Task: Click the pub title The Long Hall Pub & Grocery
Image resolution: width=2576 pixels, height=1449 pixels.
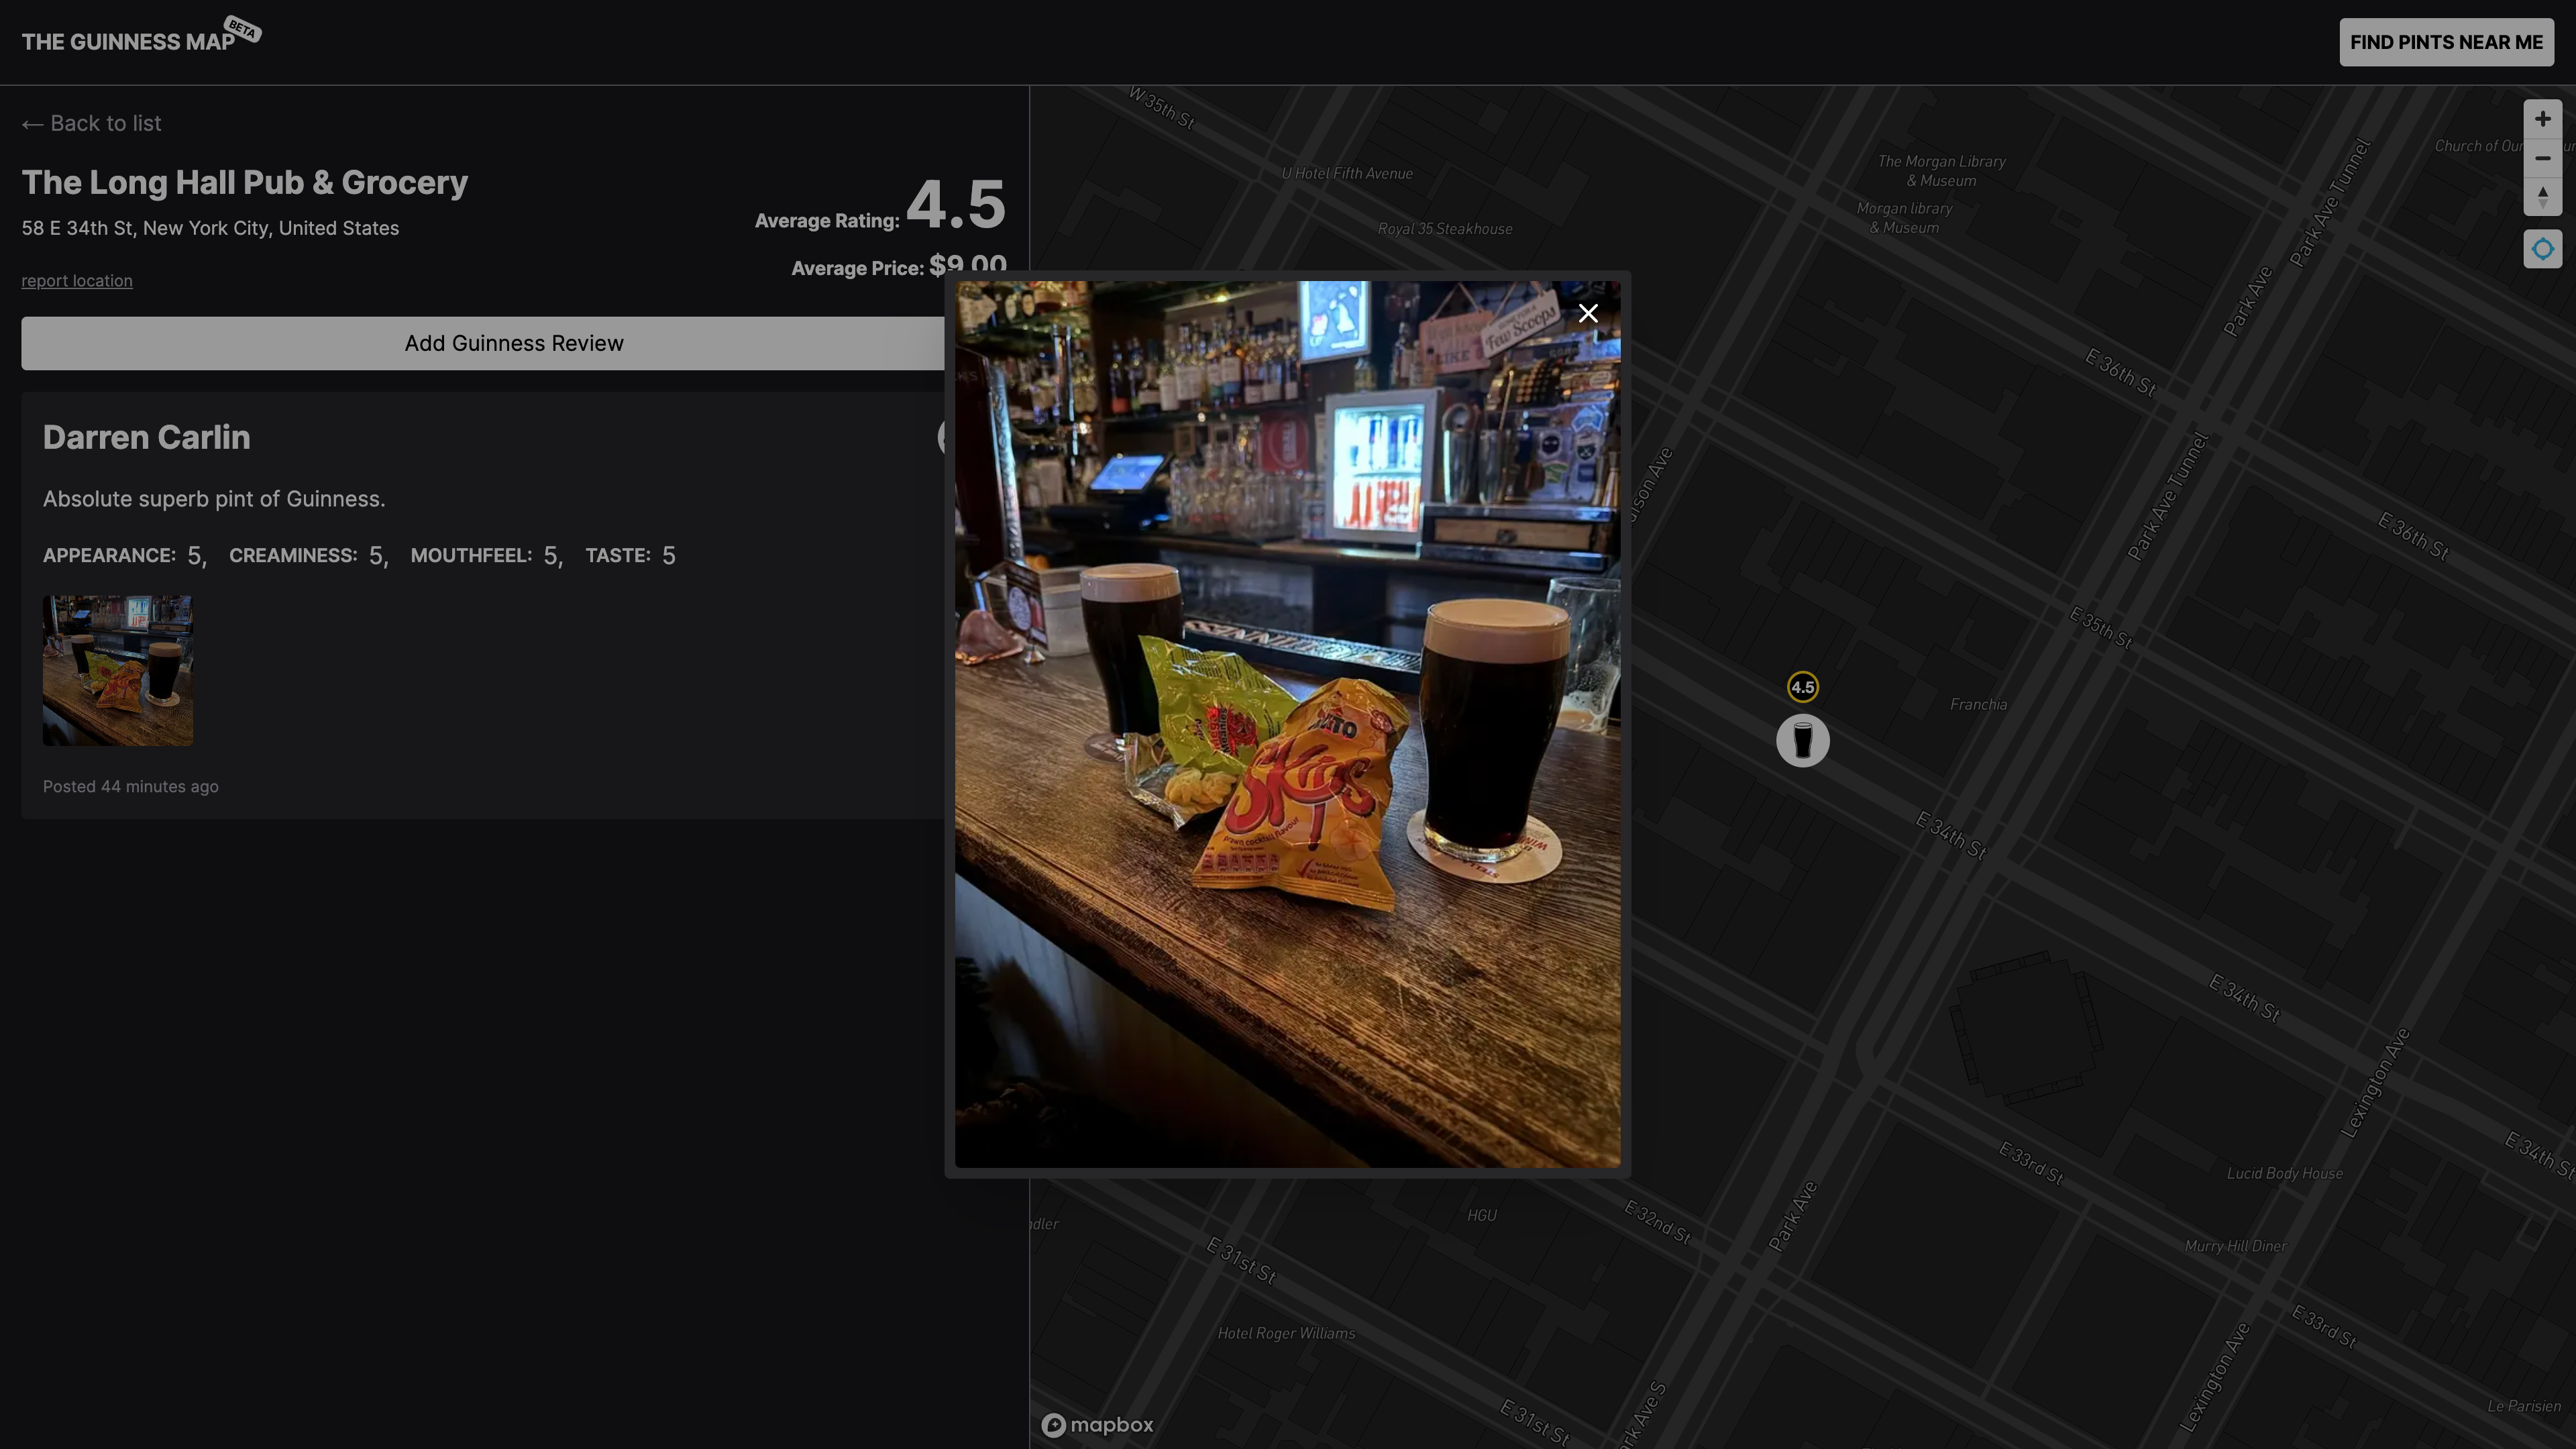Action: point(245,183)
